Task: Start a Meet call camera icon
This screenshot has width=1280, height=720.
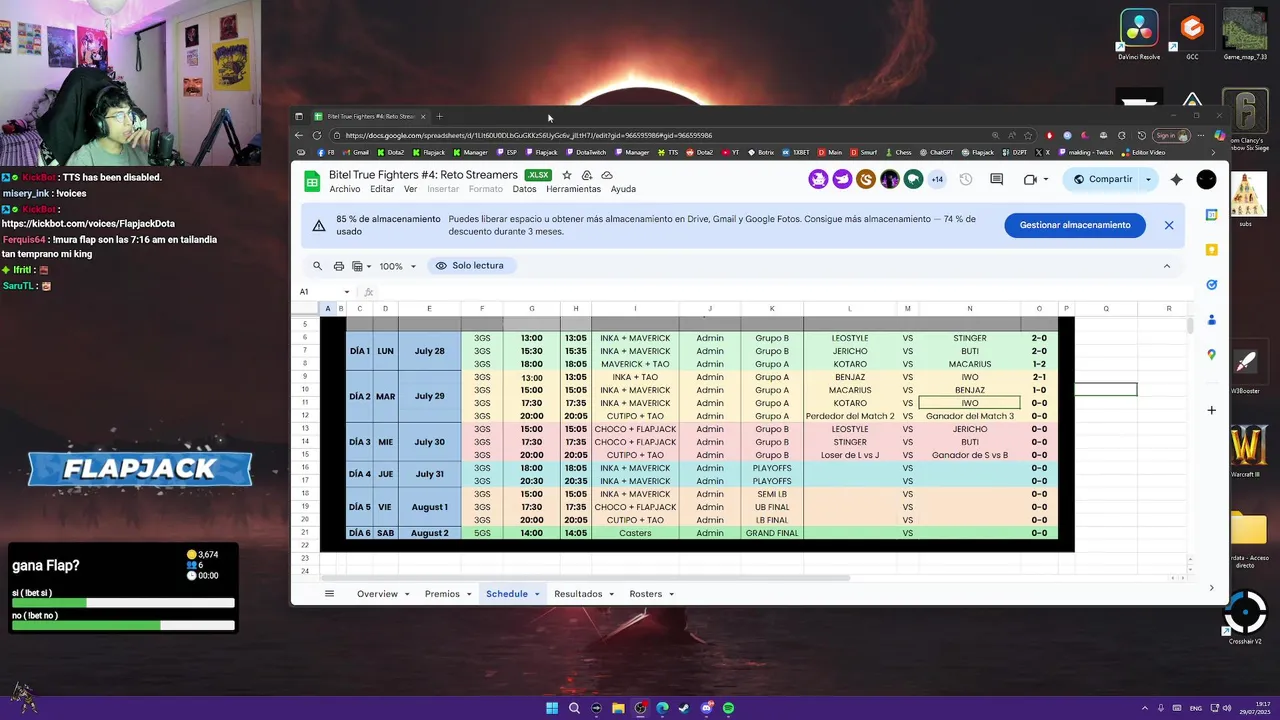Action: pyautogui.click(x=1030, y=180)
